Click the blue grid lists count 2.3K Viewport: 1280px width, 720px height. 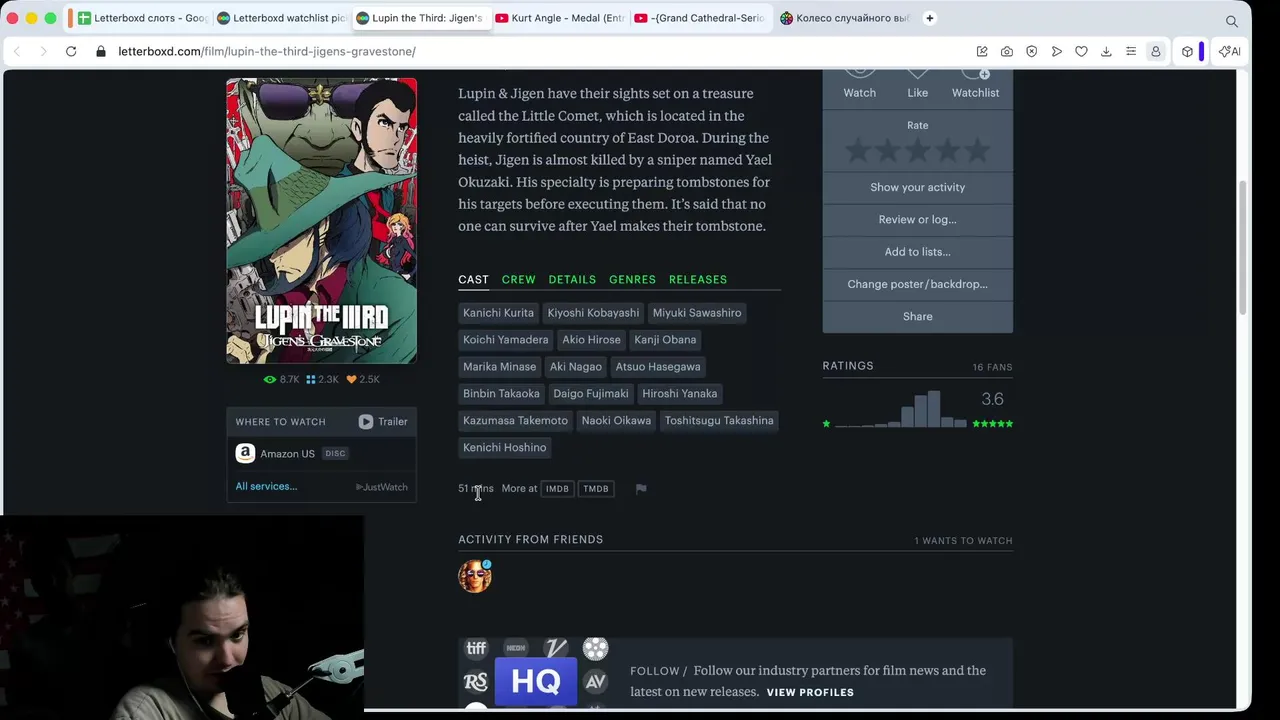[x=322, y=379]
